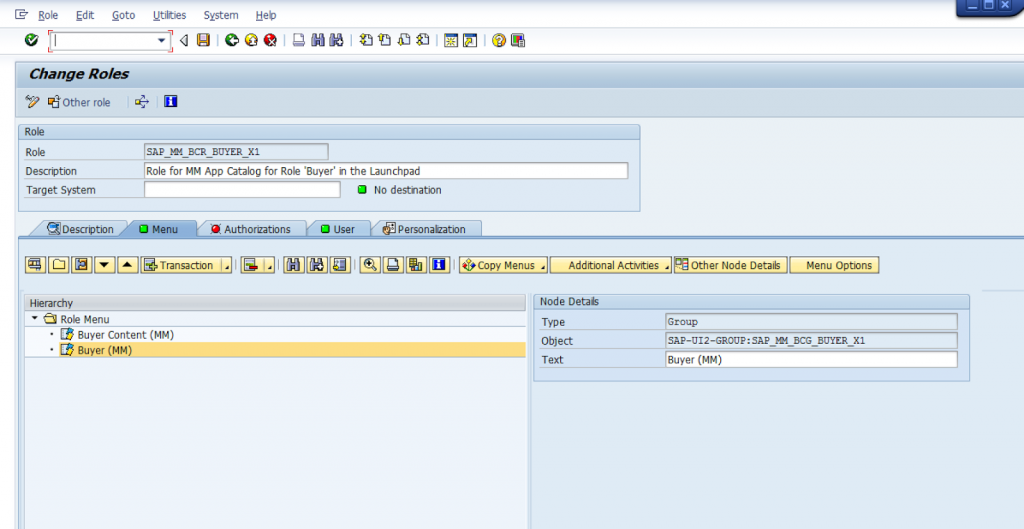Image resolution: width=1024 pixels, height=529 pixels.
Task: Click the Next Page icon
Action: coord(404,40)
